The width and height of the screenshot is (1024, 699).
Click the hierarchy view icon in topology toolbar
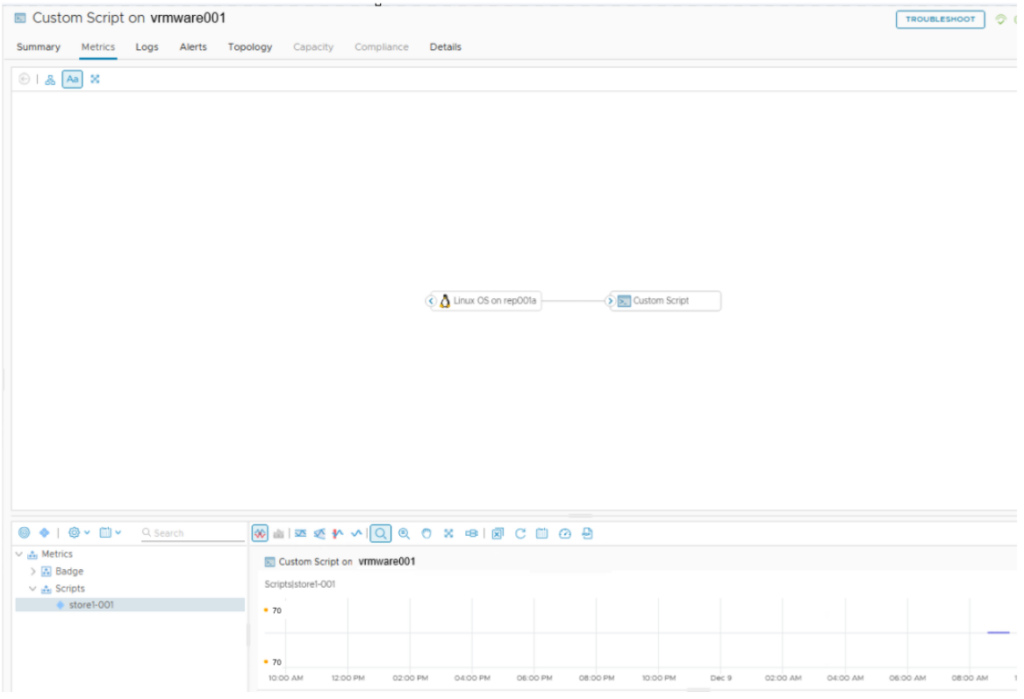coord(50,79)
